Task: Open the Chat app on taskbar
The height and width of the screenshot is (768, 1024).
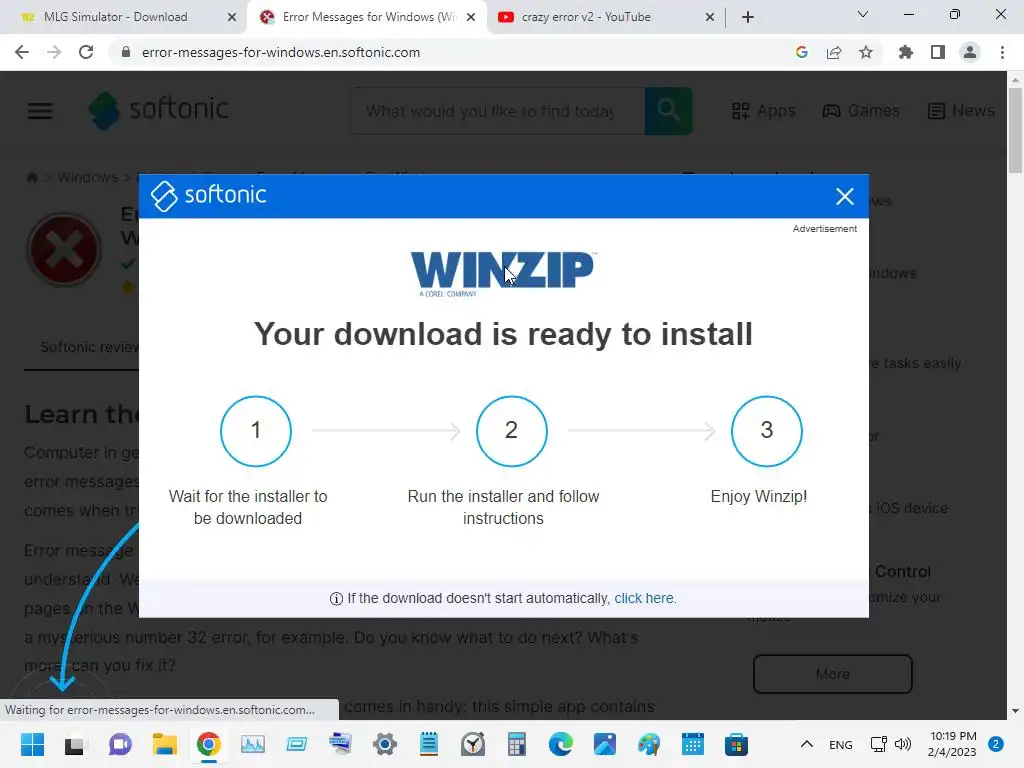Action: 120,744
